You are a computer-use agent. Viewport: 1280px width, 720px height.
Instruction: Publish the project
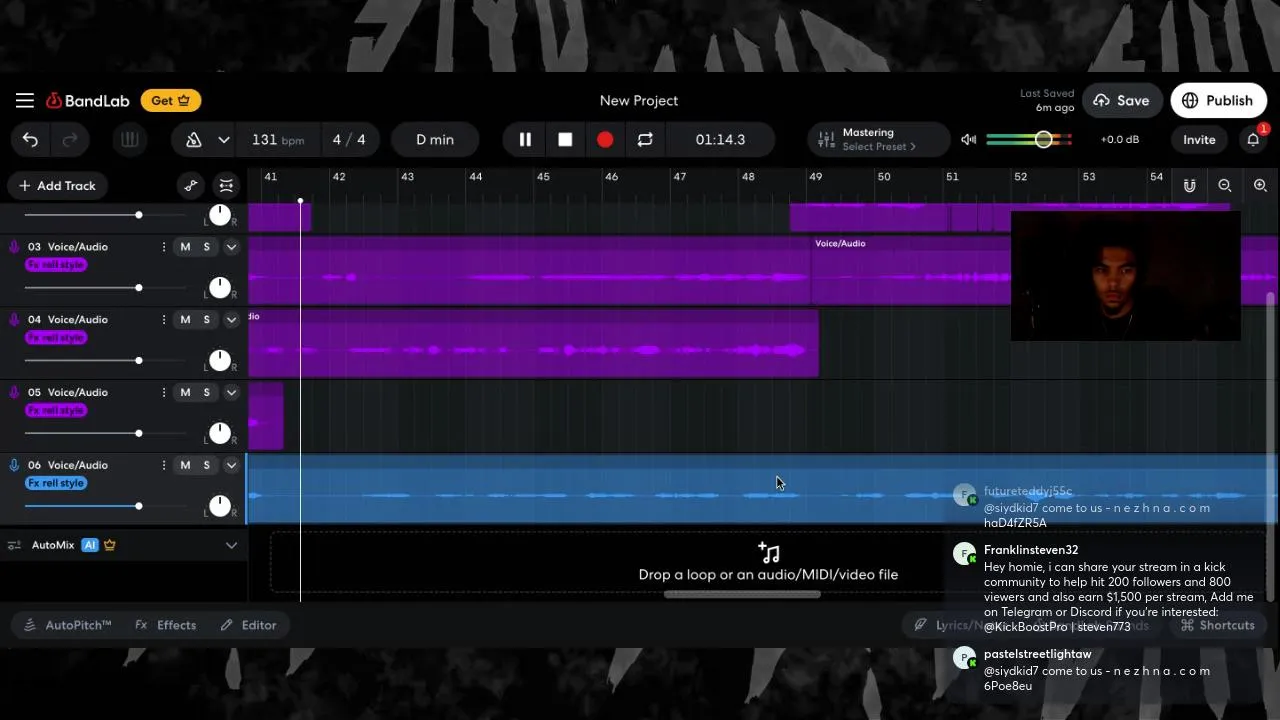click(x=1217, y=100)
